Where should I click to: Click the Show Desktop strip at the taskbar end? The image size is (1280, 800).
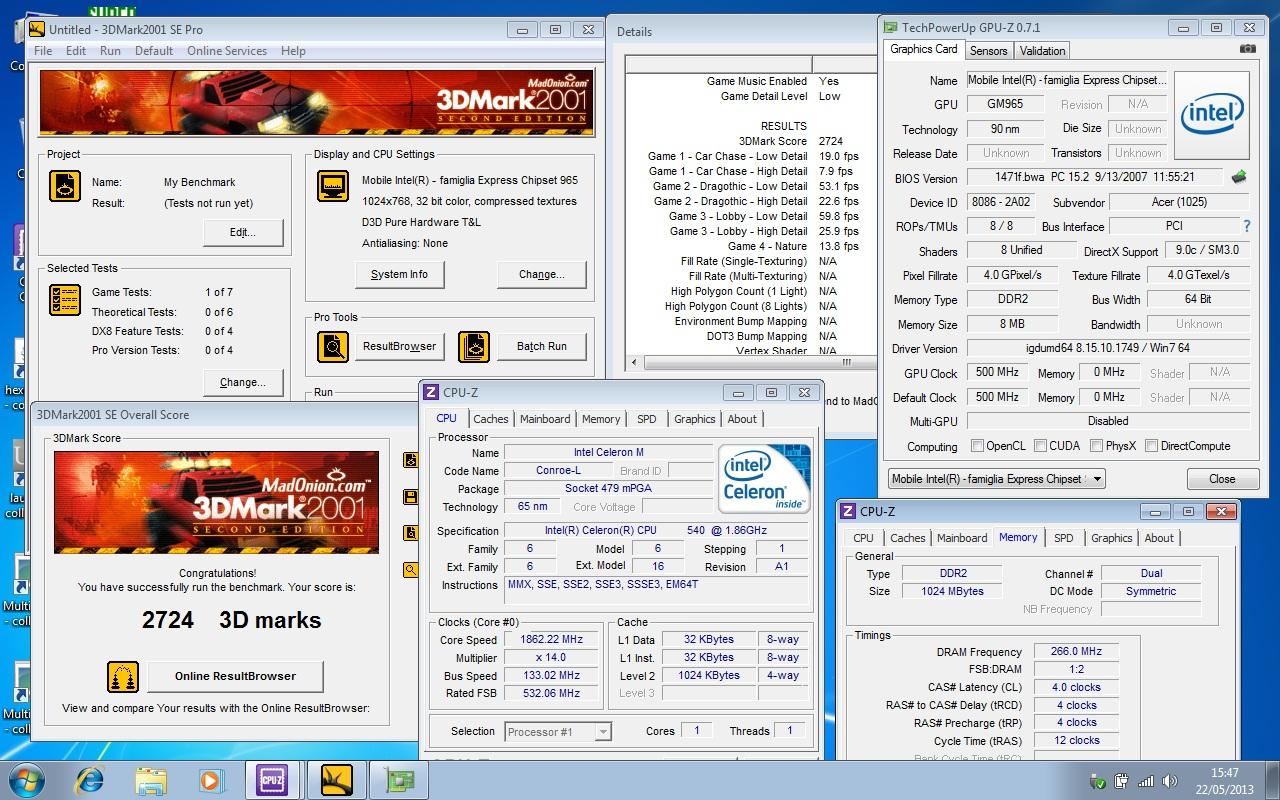[1273, 780]
